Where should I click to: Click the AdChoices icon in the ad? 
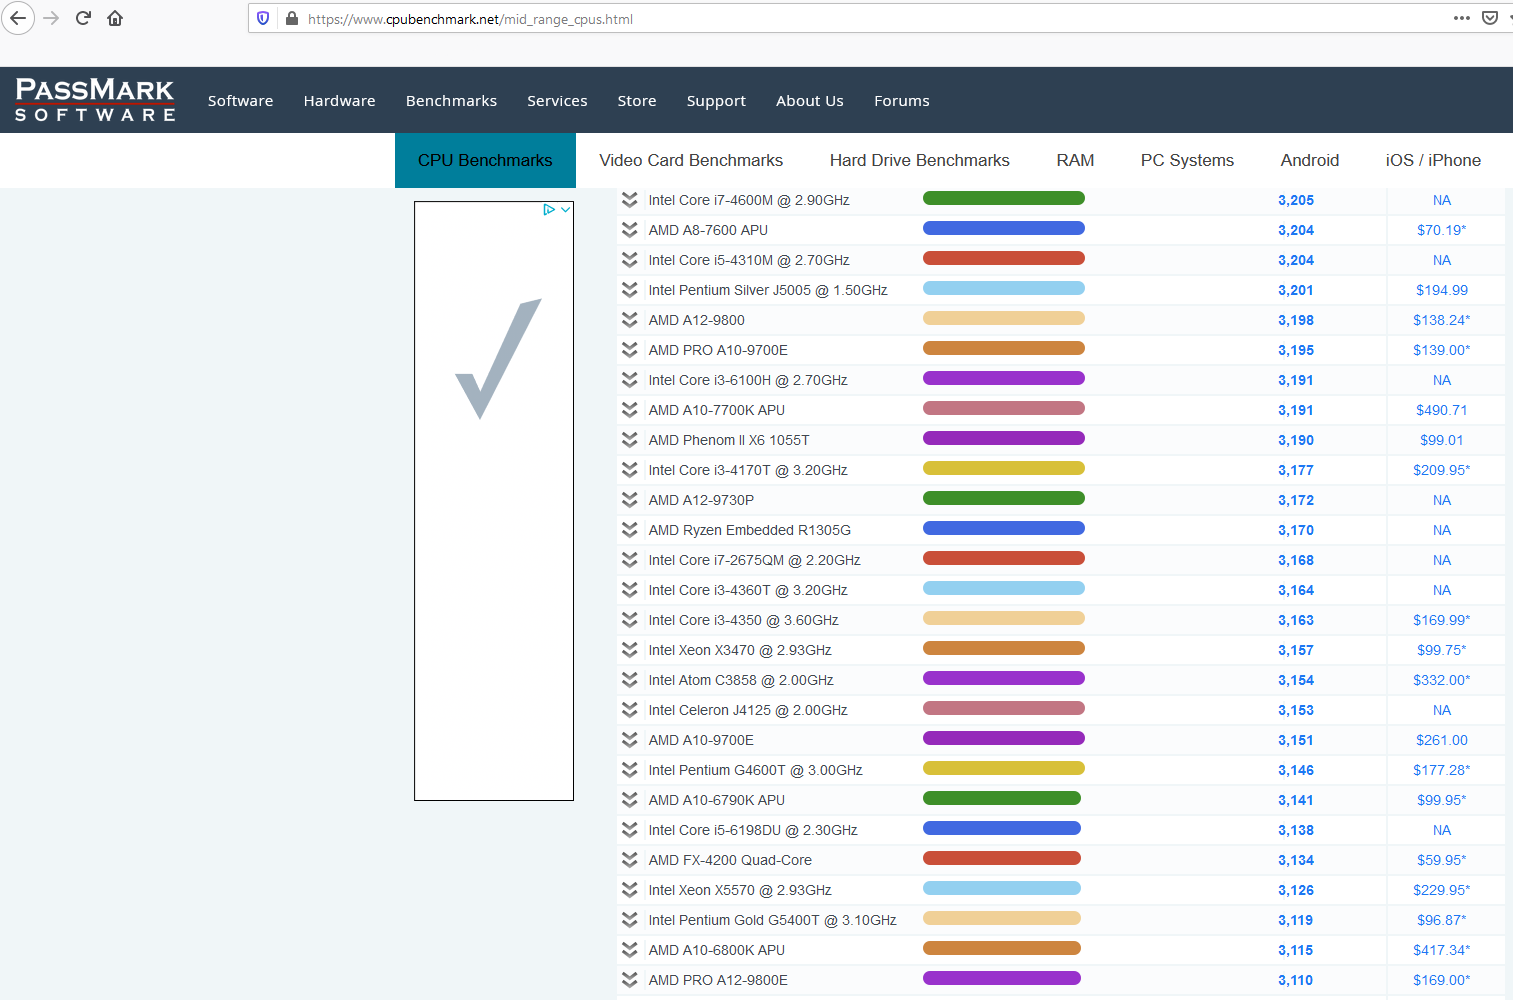[x=549, y=210]
